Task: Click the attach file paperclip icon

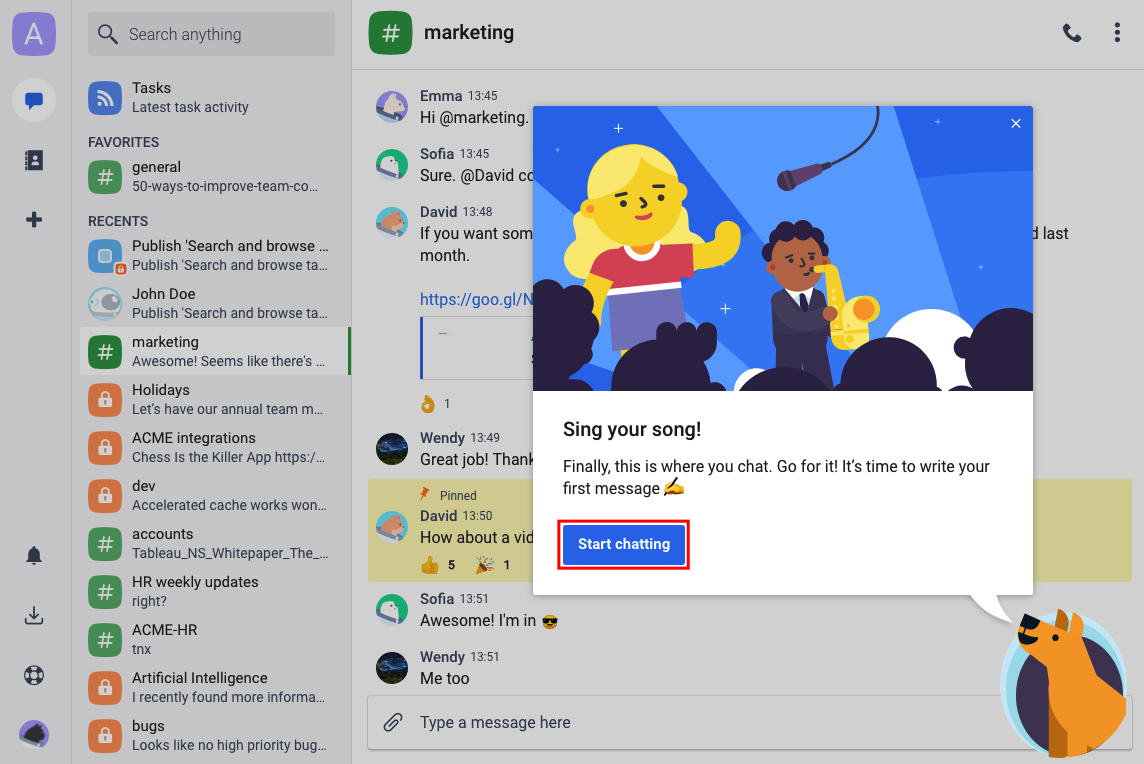Action: point(393,722)
